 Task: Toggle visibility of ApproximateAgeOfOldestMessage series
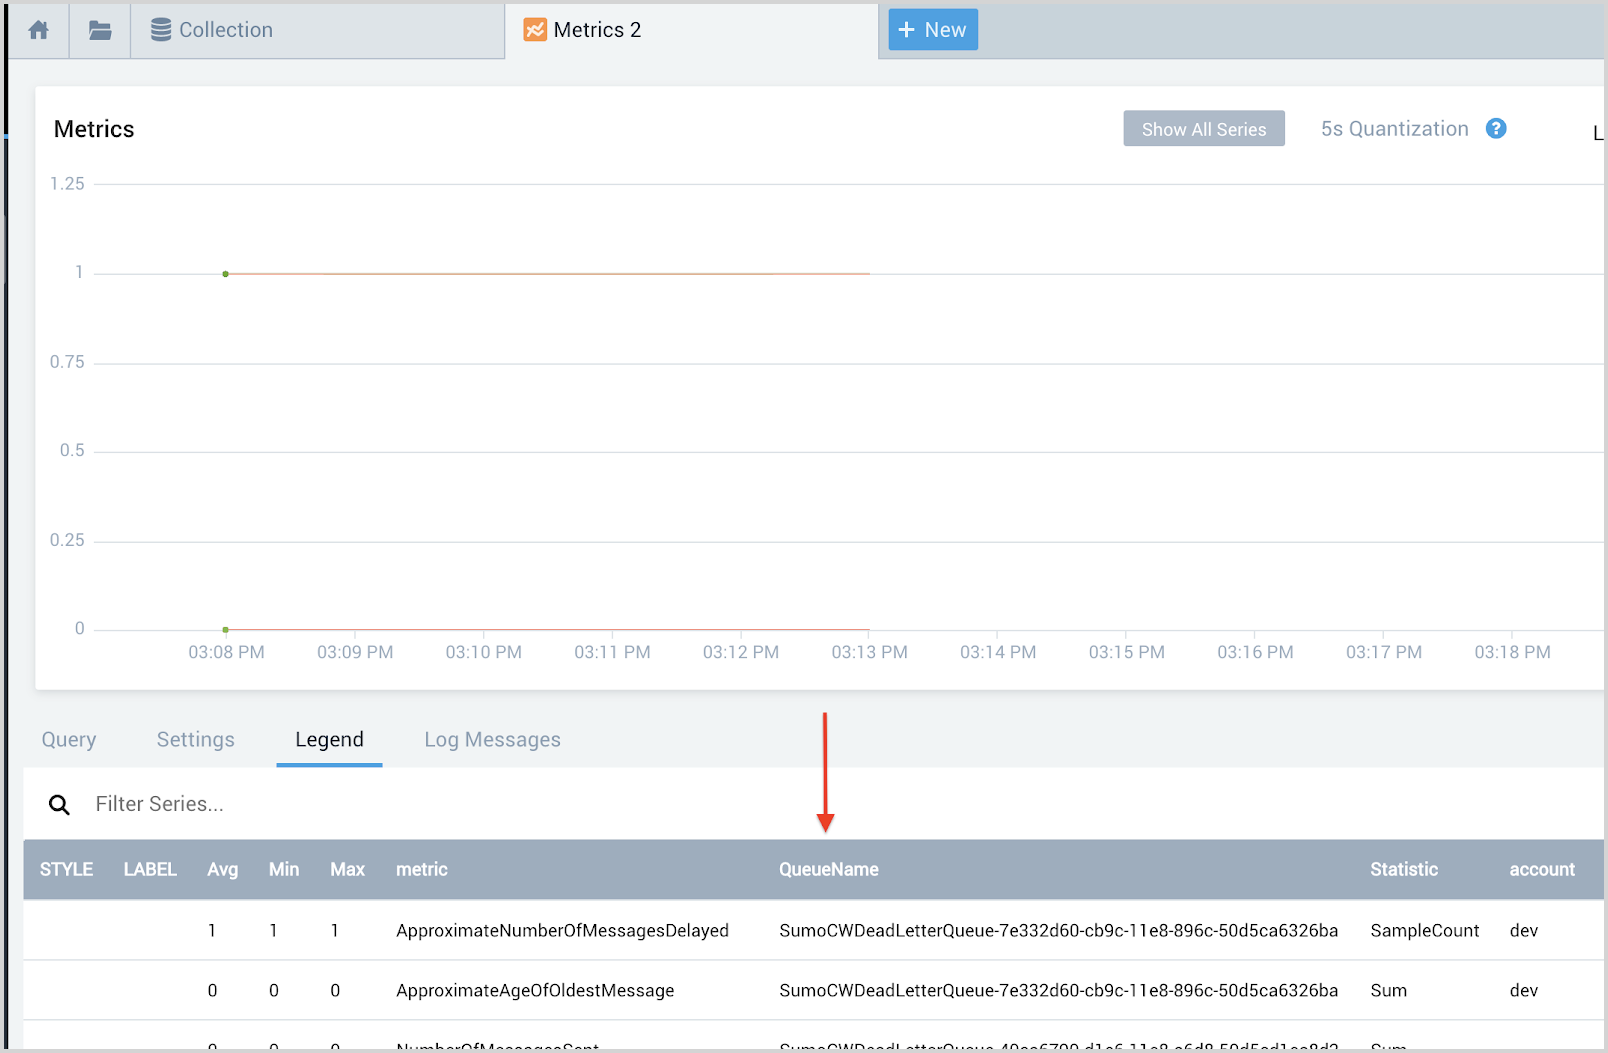pos(66,990)
